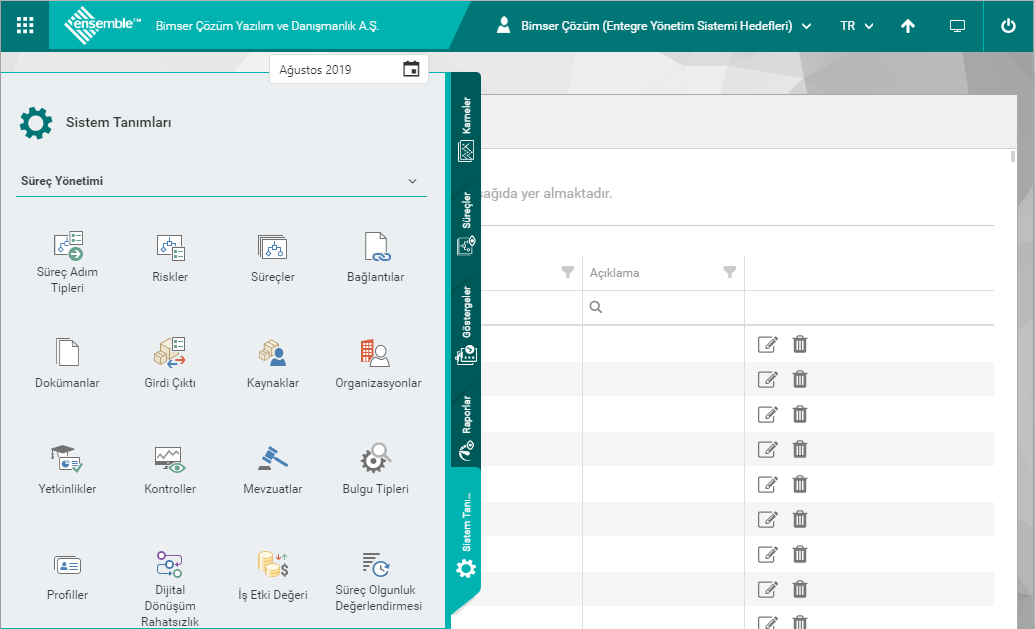Open Bağlantılar link icon
The height and width of the screenshot is (629, 1035).
(376, 247)
